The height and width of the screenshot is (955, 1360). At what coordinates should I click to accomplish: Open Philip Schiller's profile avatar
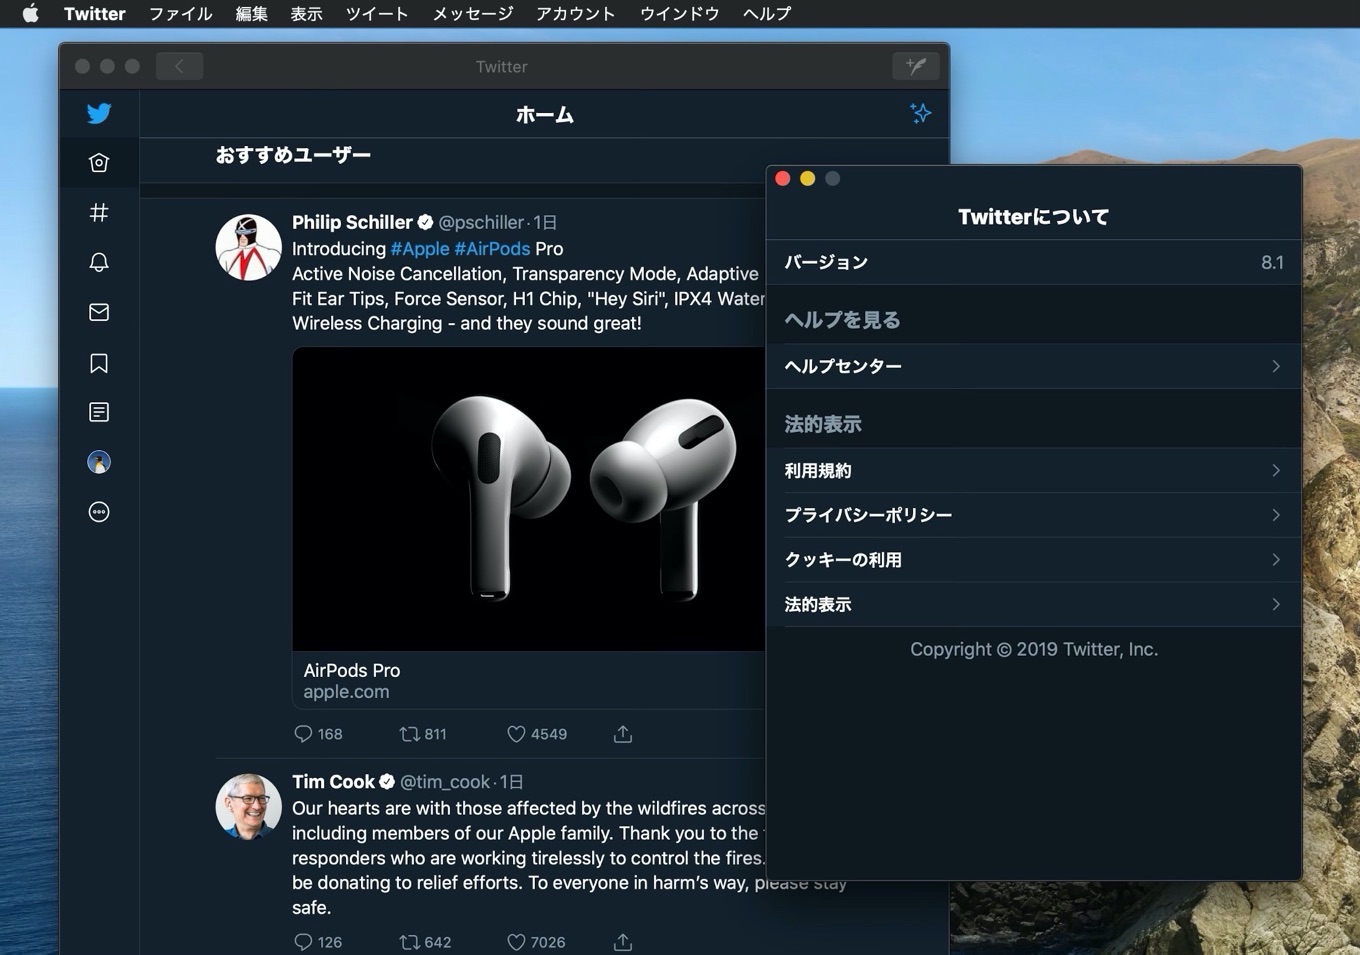tap(248, 247)
